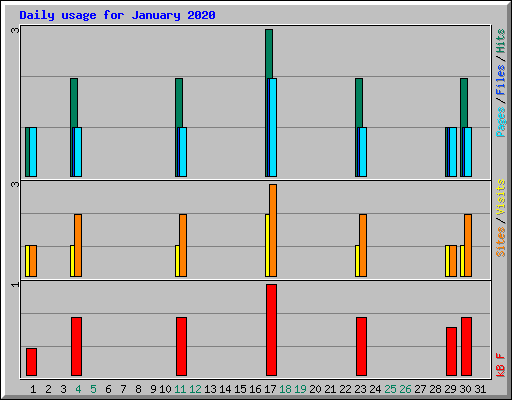
Task: Click the "Daily usage for January 2020" title
Action: tap(117, 15)
